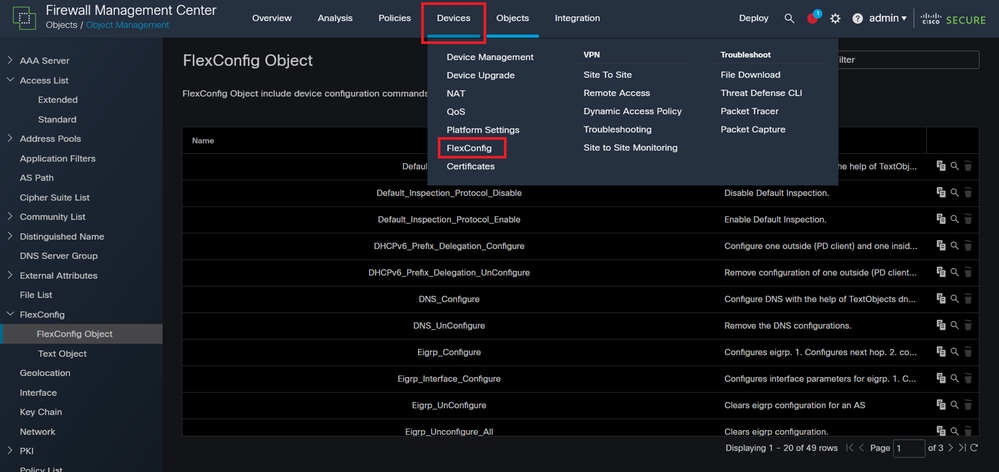Collapse the Access List tree node
The height and width of the screenshot is (472, 999).
click(10, 80)
